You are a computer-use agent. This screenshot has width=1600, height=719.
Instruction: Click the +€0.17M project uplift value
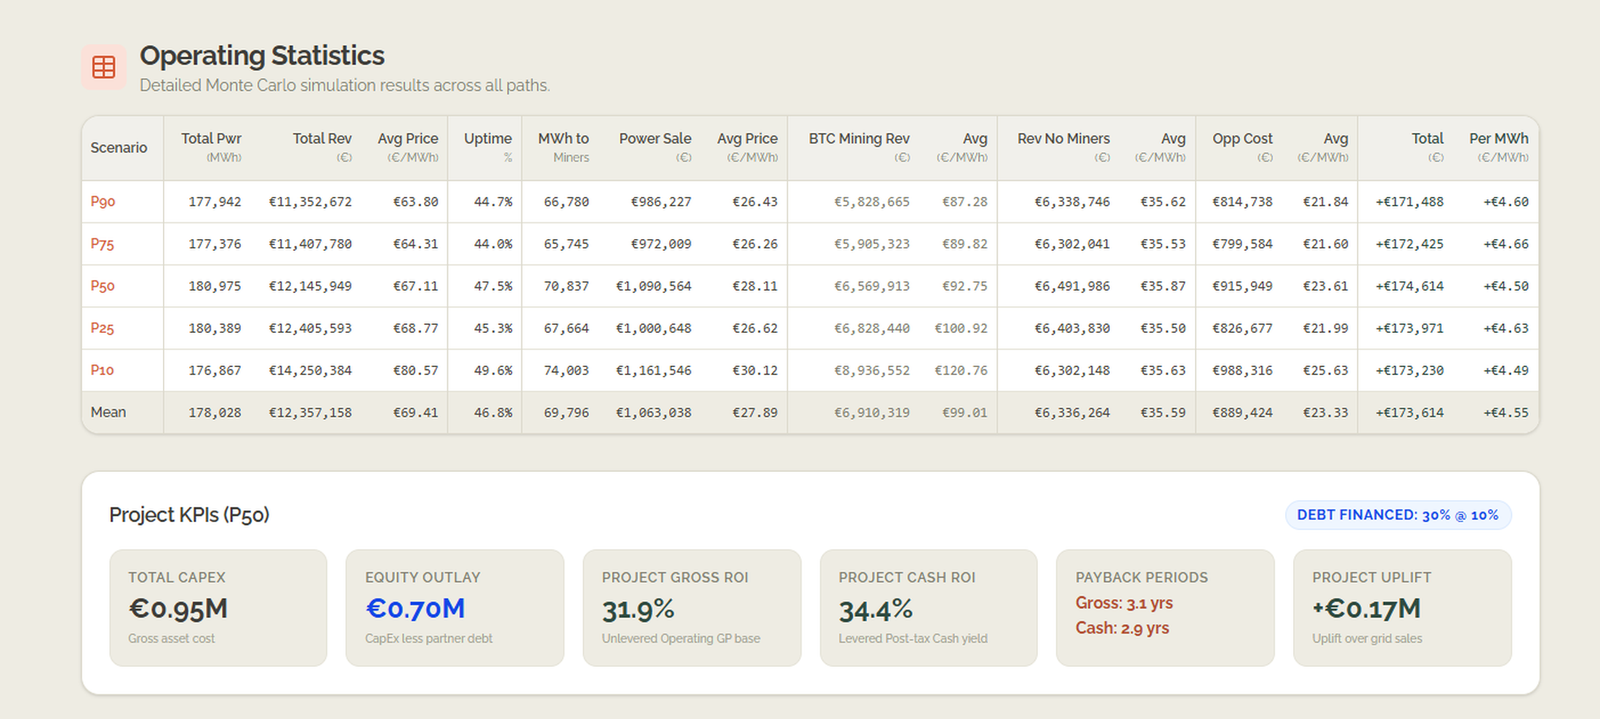point(1366,609)
